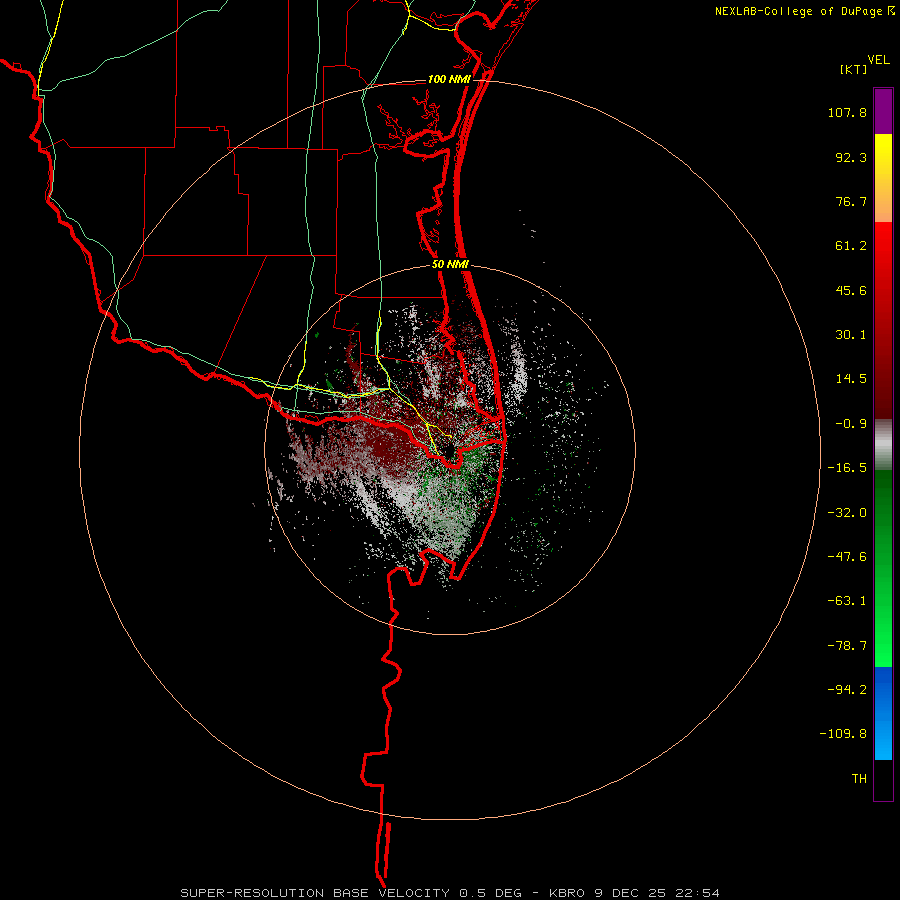Image resolution: width=900 pixels, height=900 pixels.
Task: Click the 45.6 velocity scale value
Action: click(x=851, y=290)
